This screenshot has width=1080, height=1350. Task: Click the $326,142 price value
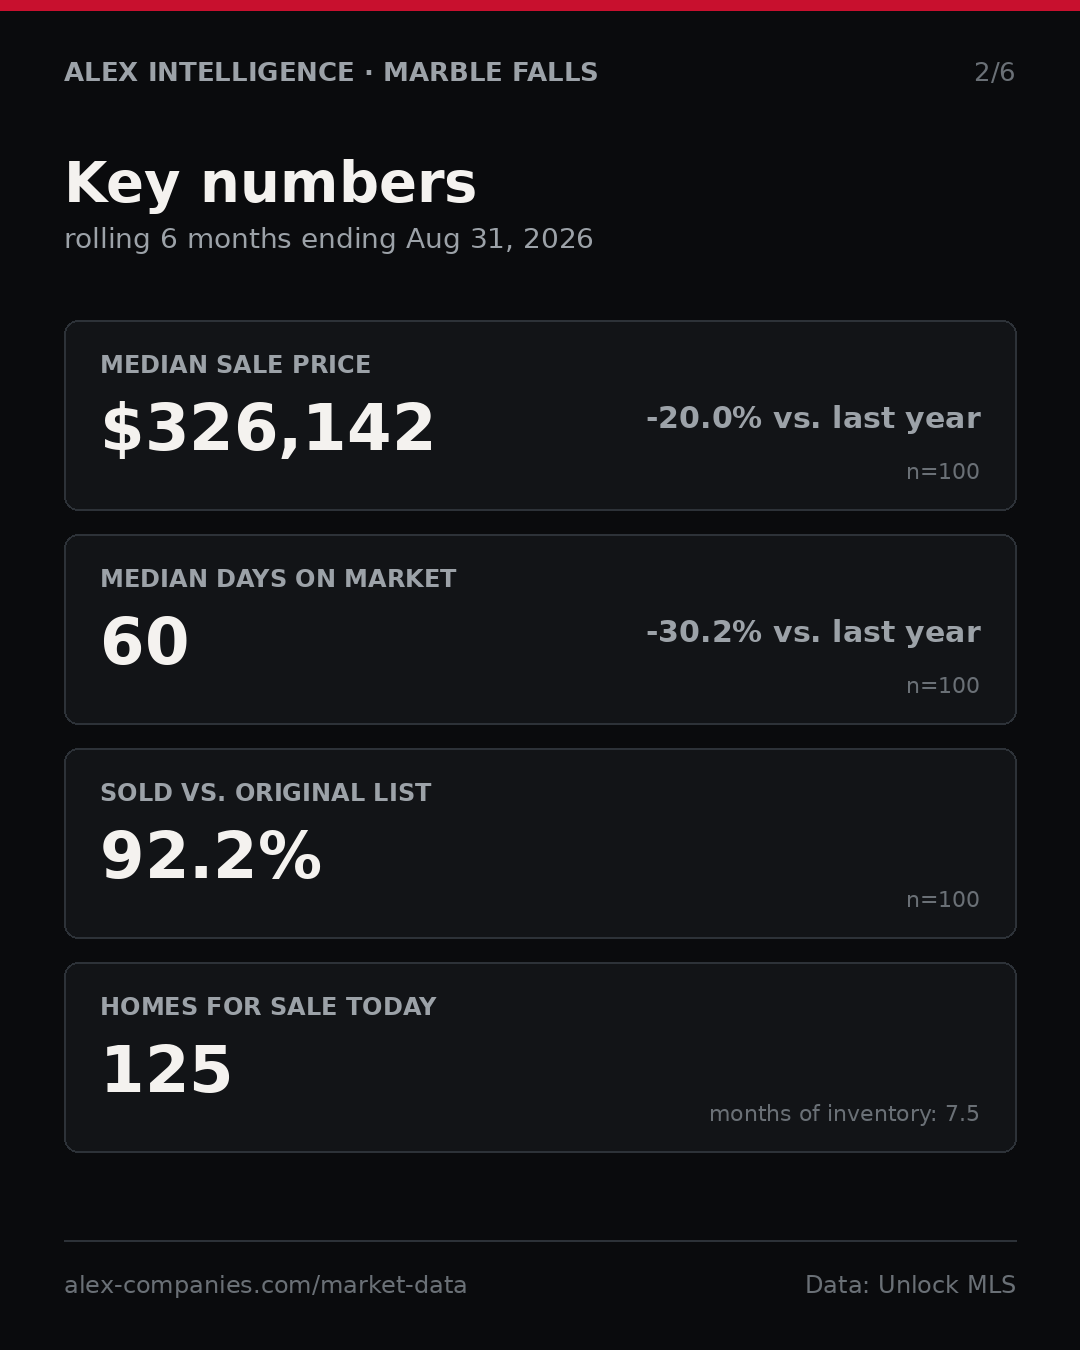(268, 429)
